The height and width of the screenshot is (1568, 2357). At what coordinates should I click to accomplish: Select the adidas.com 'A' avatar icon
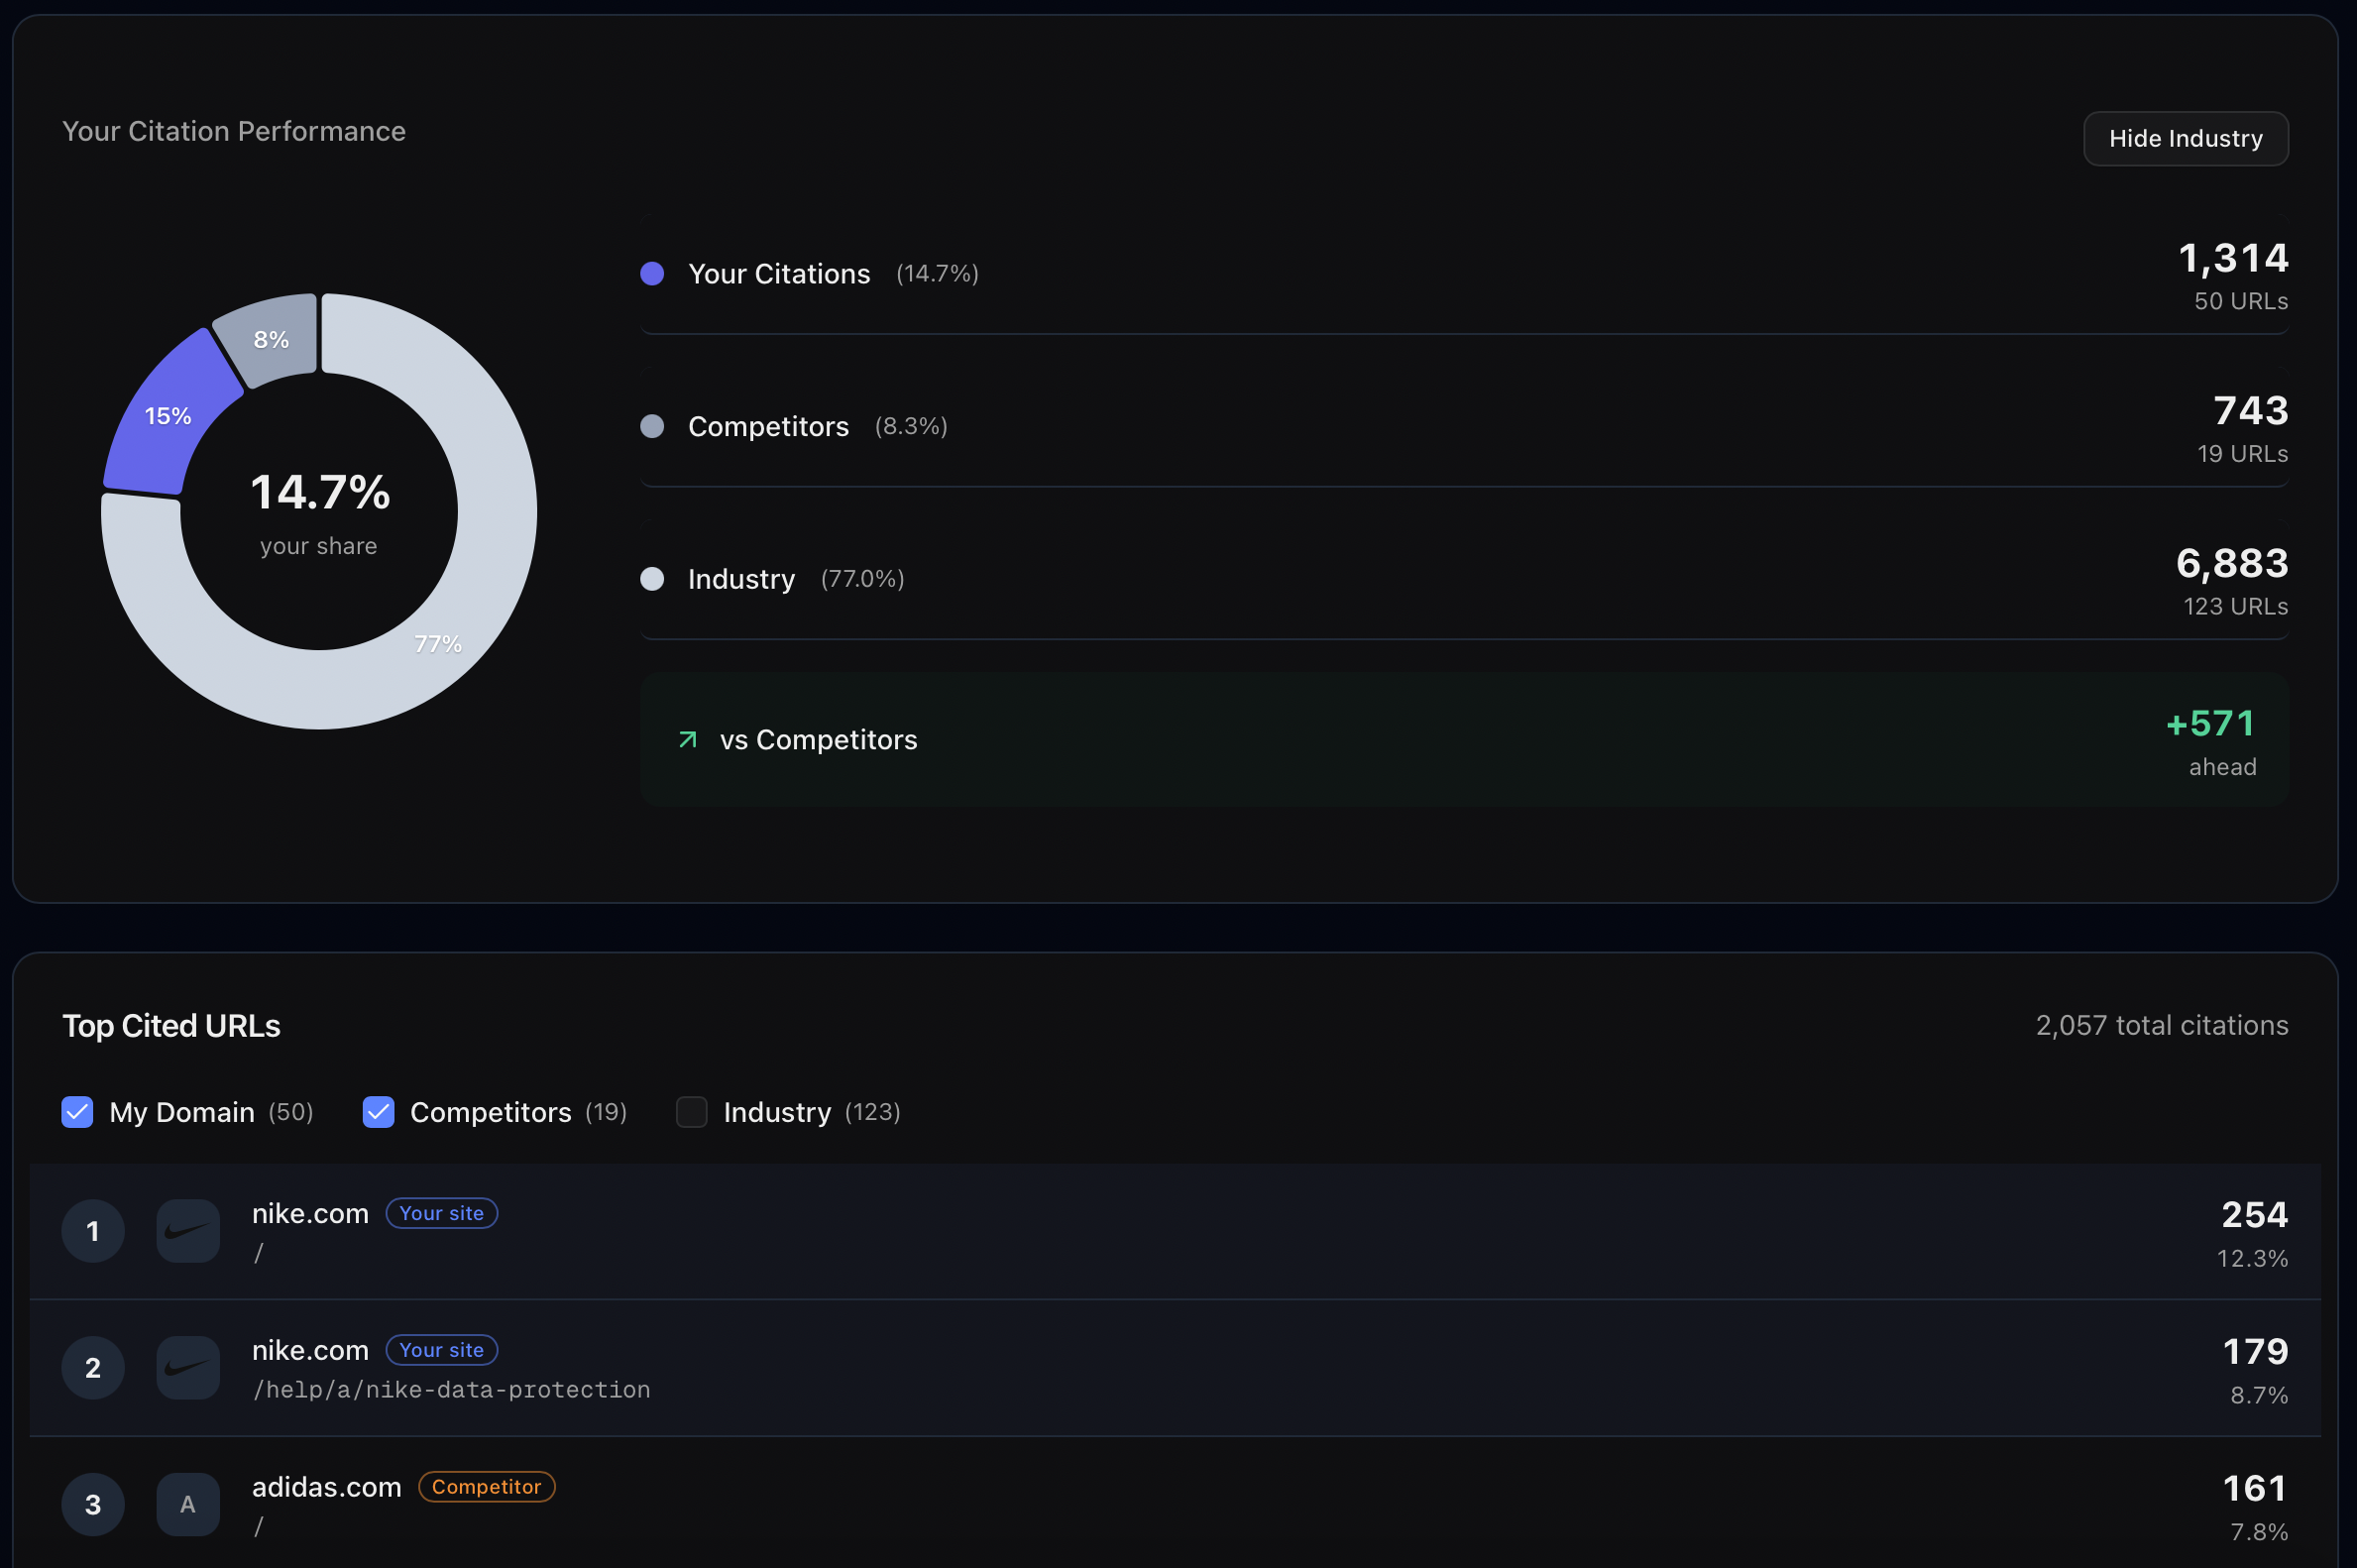tap(187, 1503)
